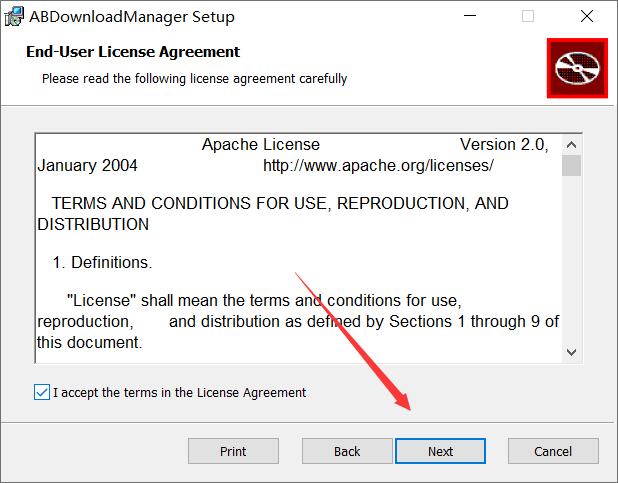Image resolution: width=618 pixels, height=483 pixels.
Task: Click the empty scrollbar track below the thumb
Action: click(x=571, y=260)
